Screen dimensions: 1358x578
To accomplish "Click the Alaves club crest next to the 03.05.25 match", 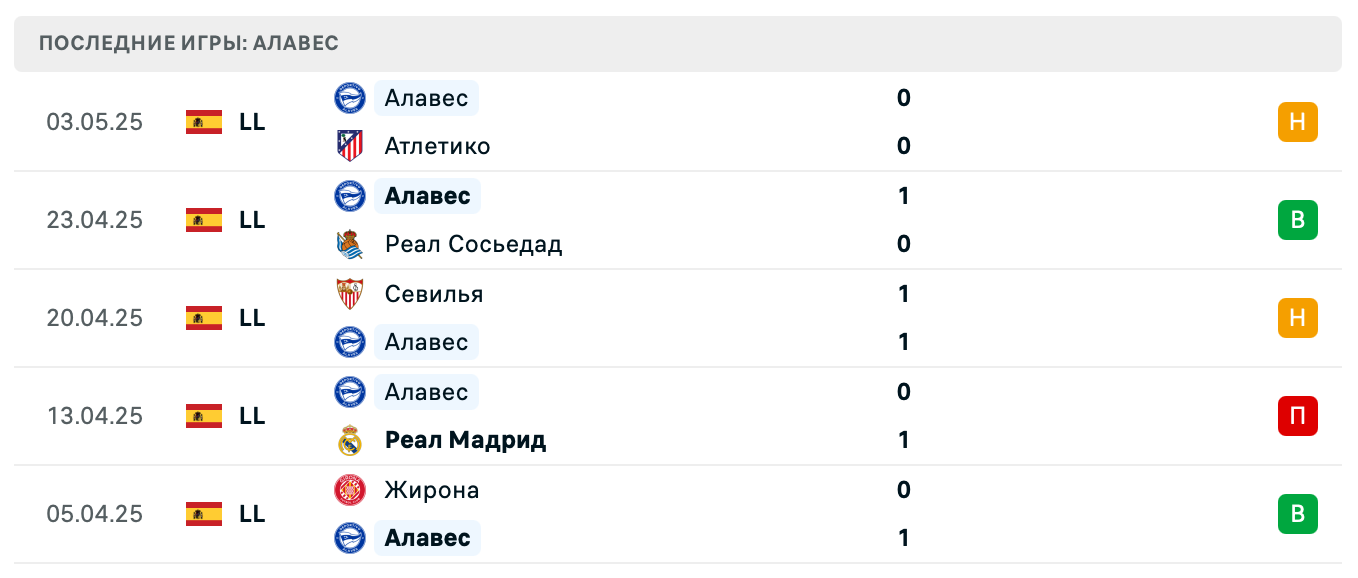I will 349,98.
